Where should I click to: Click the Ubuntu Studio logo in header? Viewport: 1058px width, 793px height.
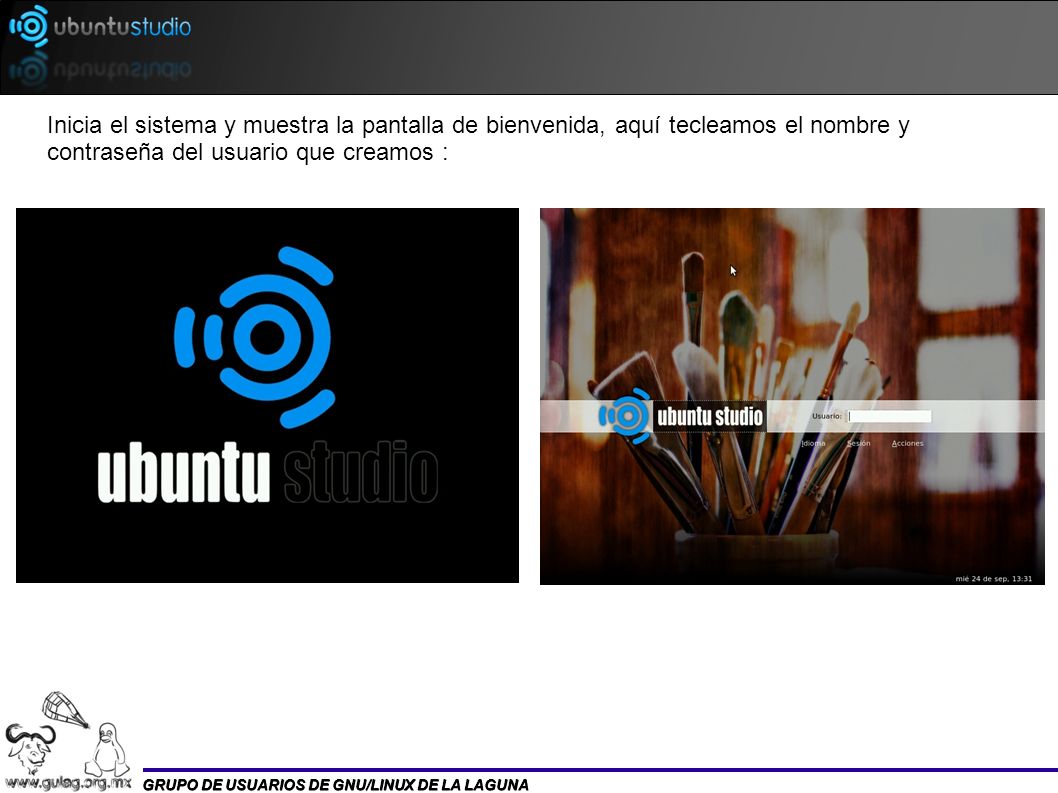(x=100, y=26)
